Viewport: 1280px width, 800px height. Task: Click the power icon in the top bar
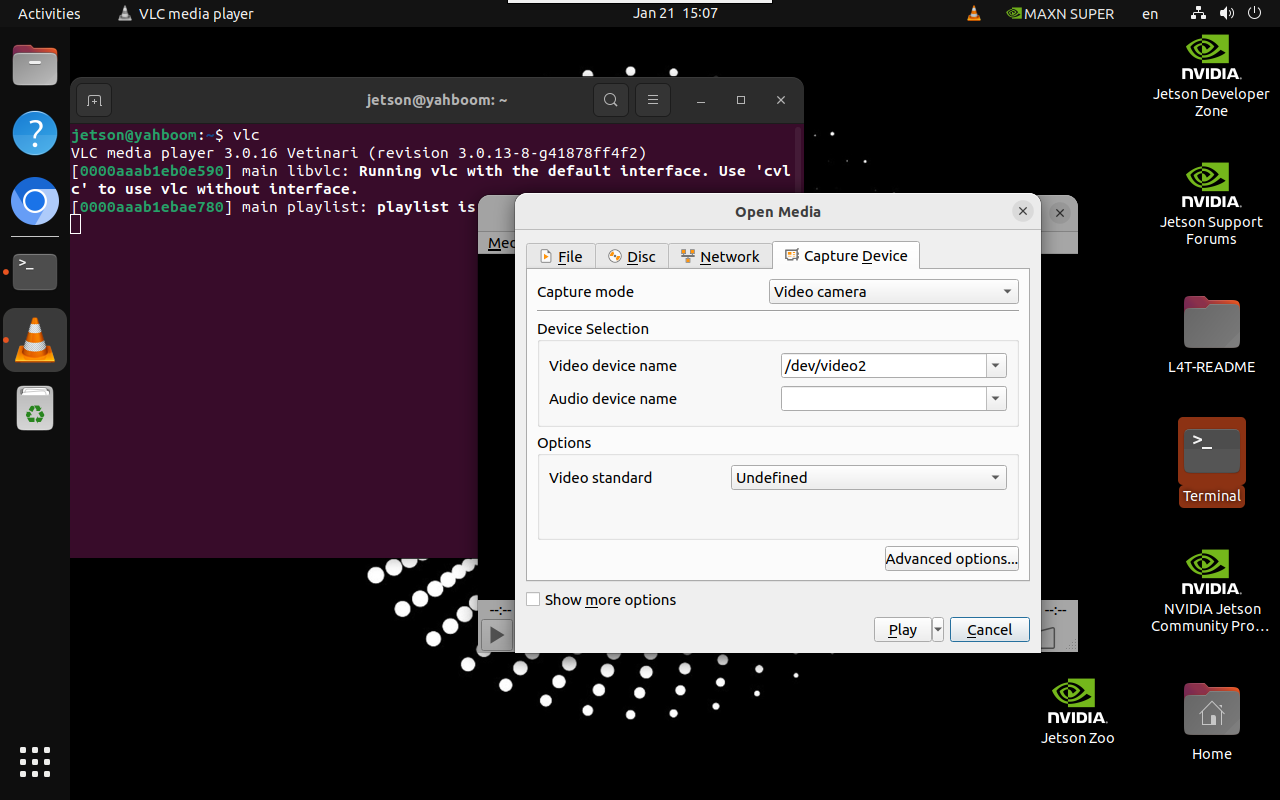coord(1255,14)
